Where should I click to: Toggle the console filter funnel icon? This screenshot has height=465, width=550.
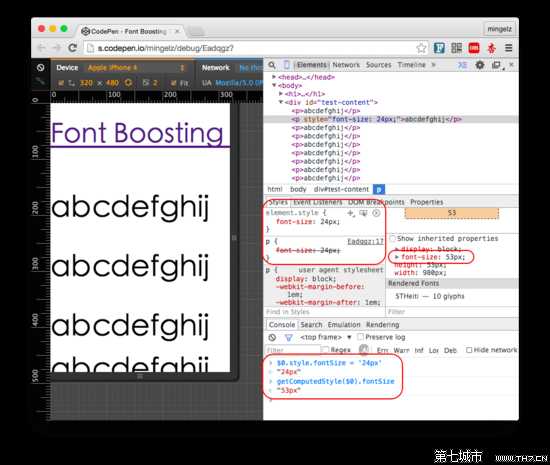click(289, 337)
